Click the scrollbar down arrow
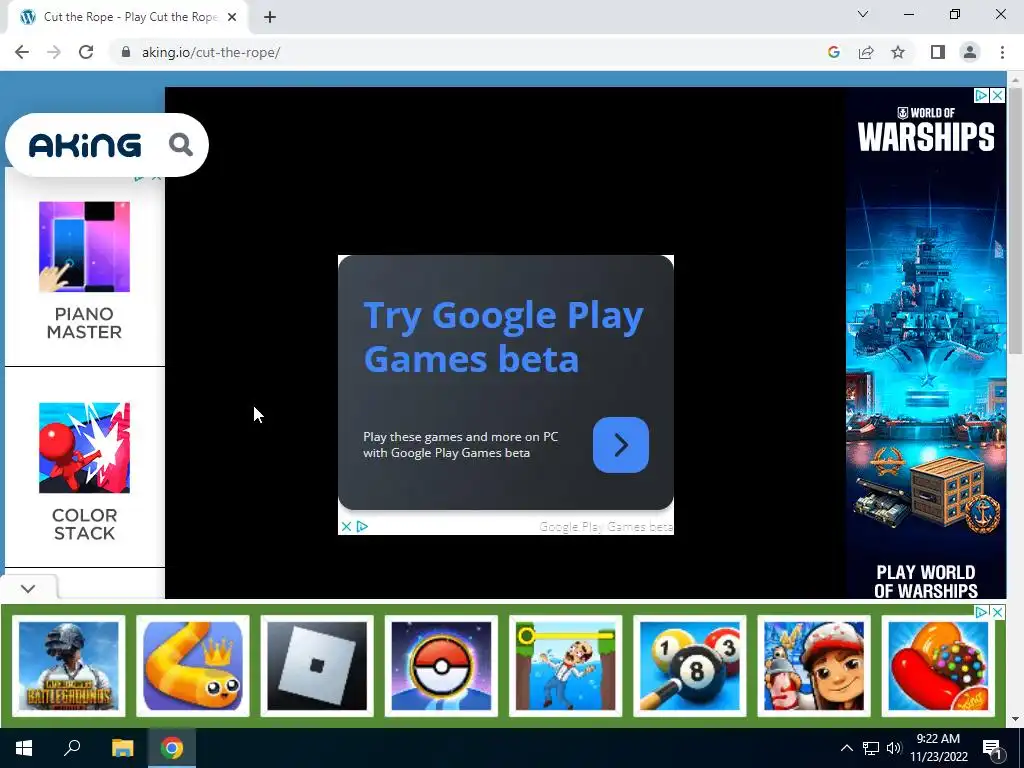 (1015, 719)
